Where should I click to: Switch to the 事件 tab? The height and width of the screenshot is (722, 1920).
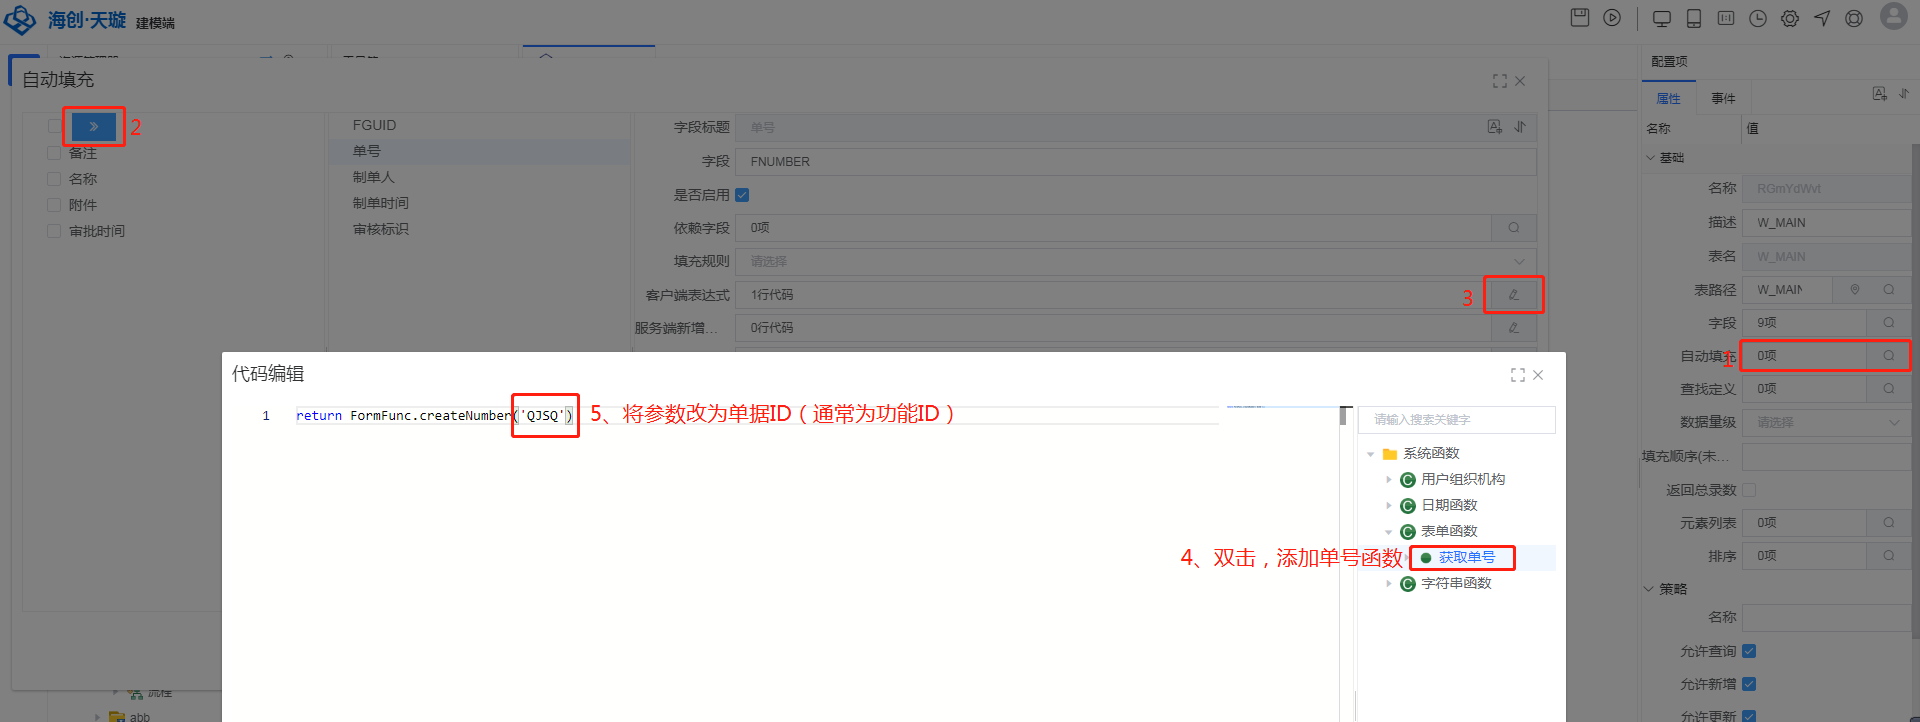1723,98
